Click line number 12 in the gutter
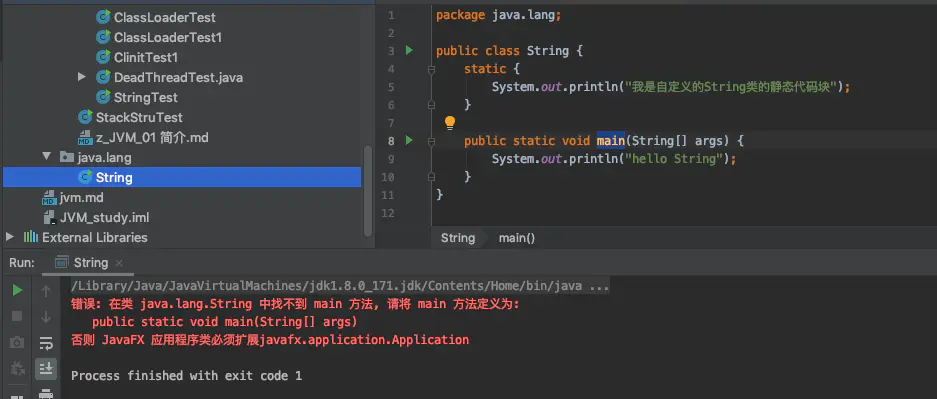 [387, 213]
